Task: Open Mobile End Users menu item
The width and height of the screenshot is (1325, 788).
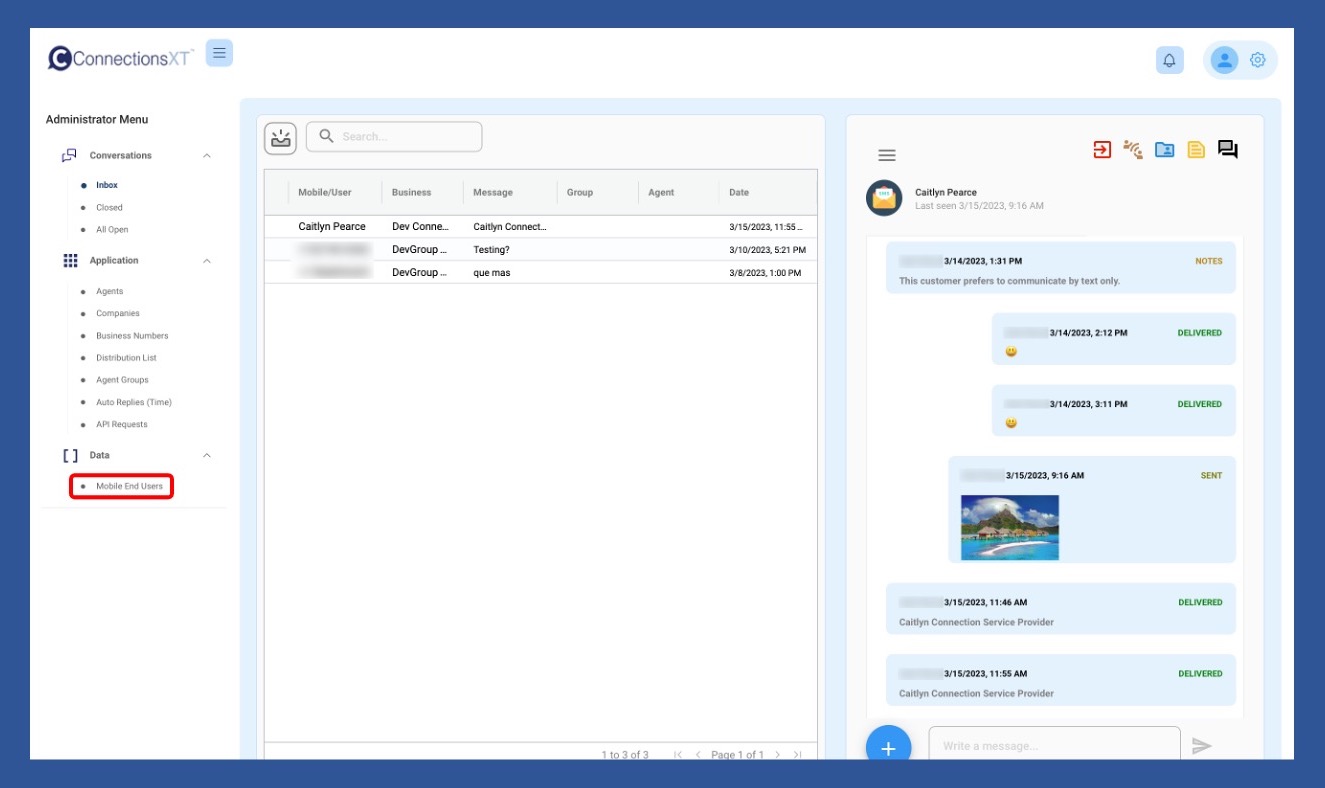Action: (x=129, y=487)
